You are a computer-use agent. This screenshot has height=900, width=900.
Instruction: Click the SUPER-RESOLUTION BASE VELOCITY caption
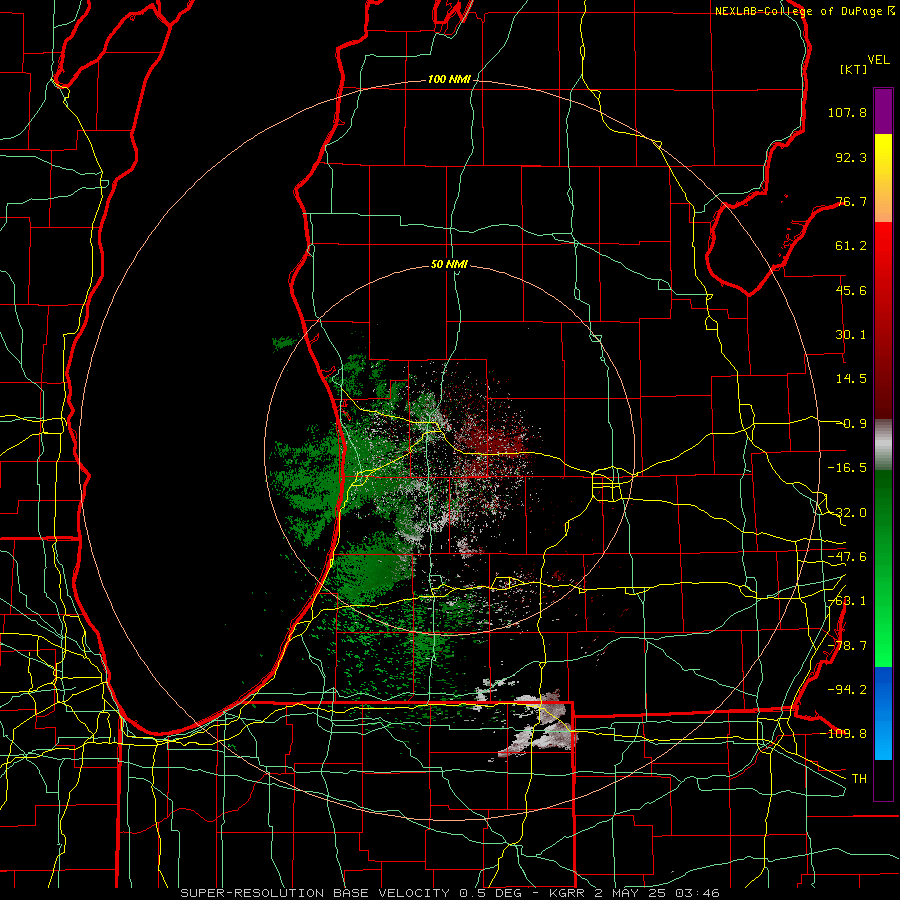click(449, 893)
